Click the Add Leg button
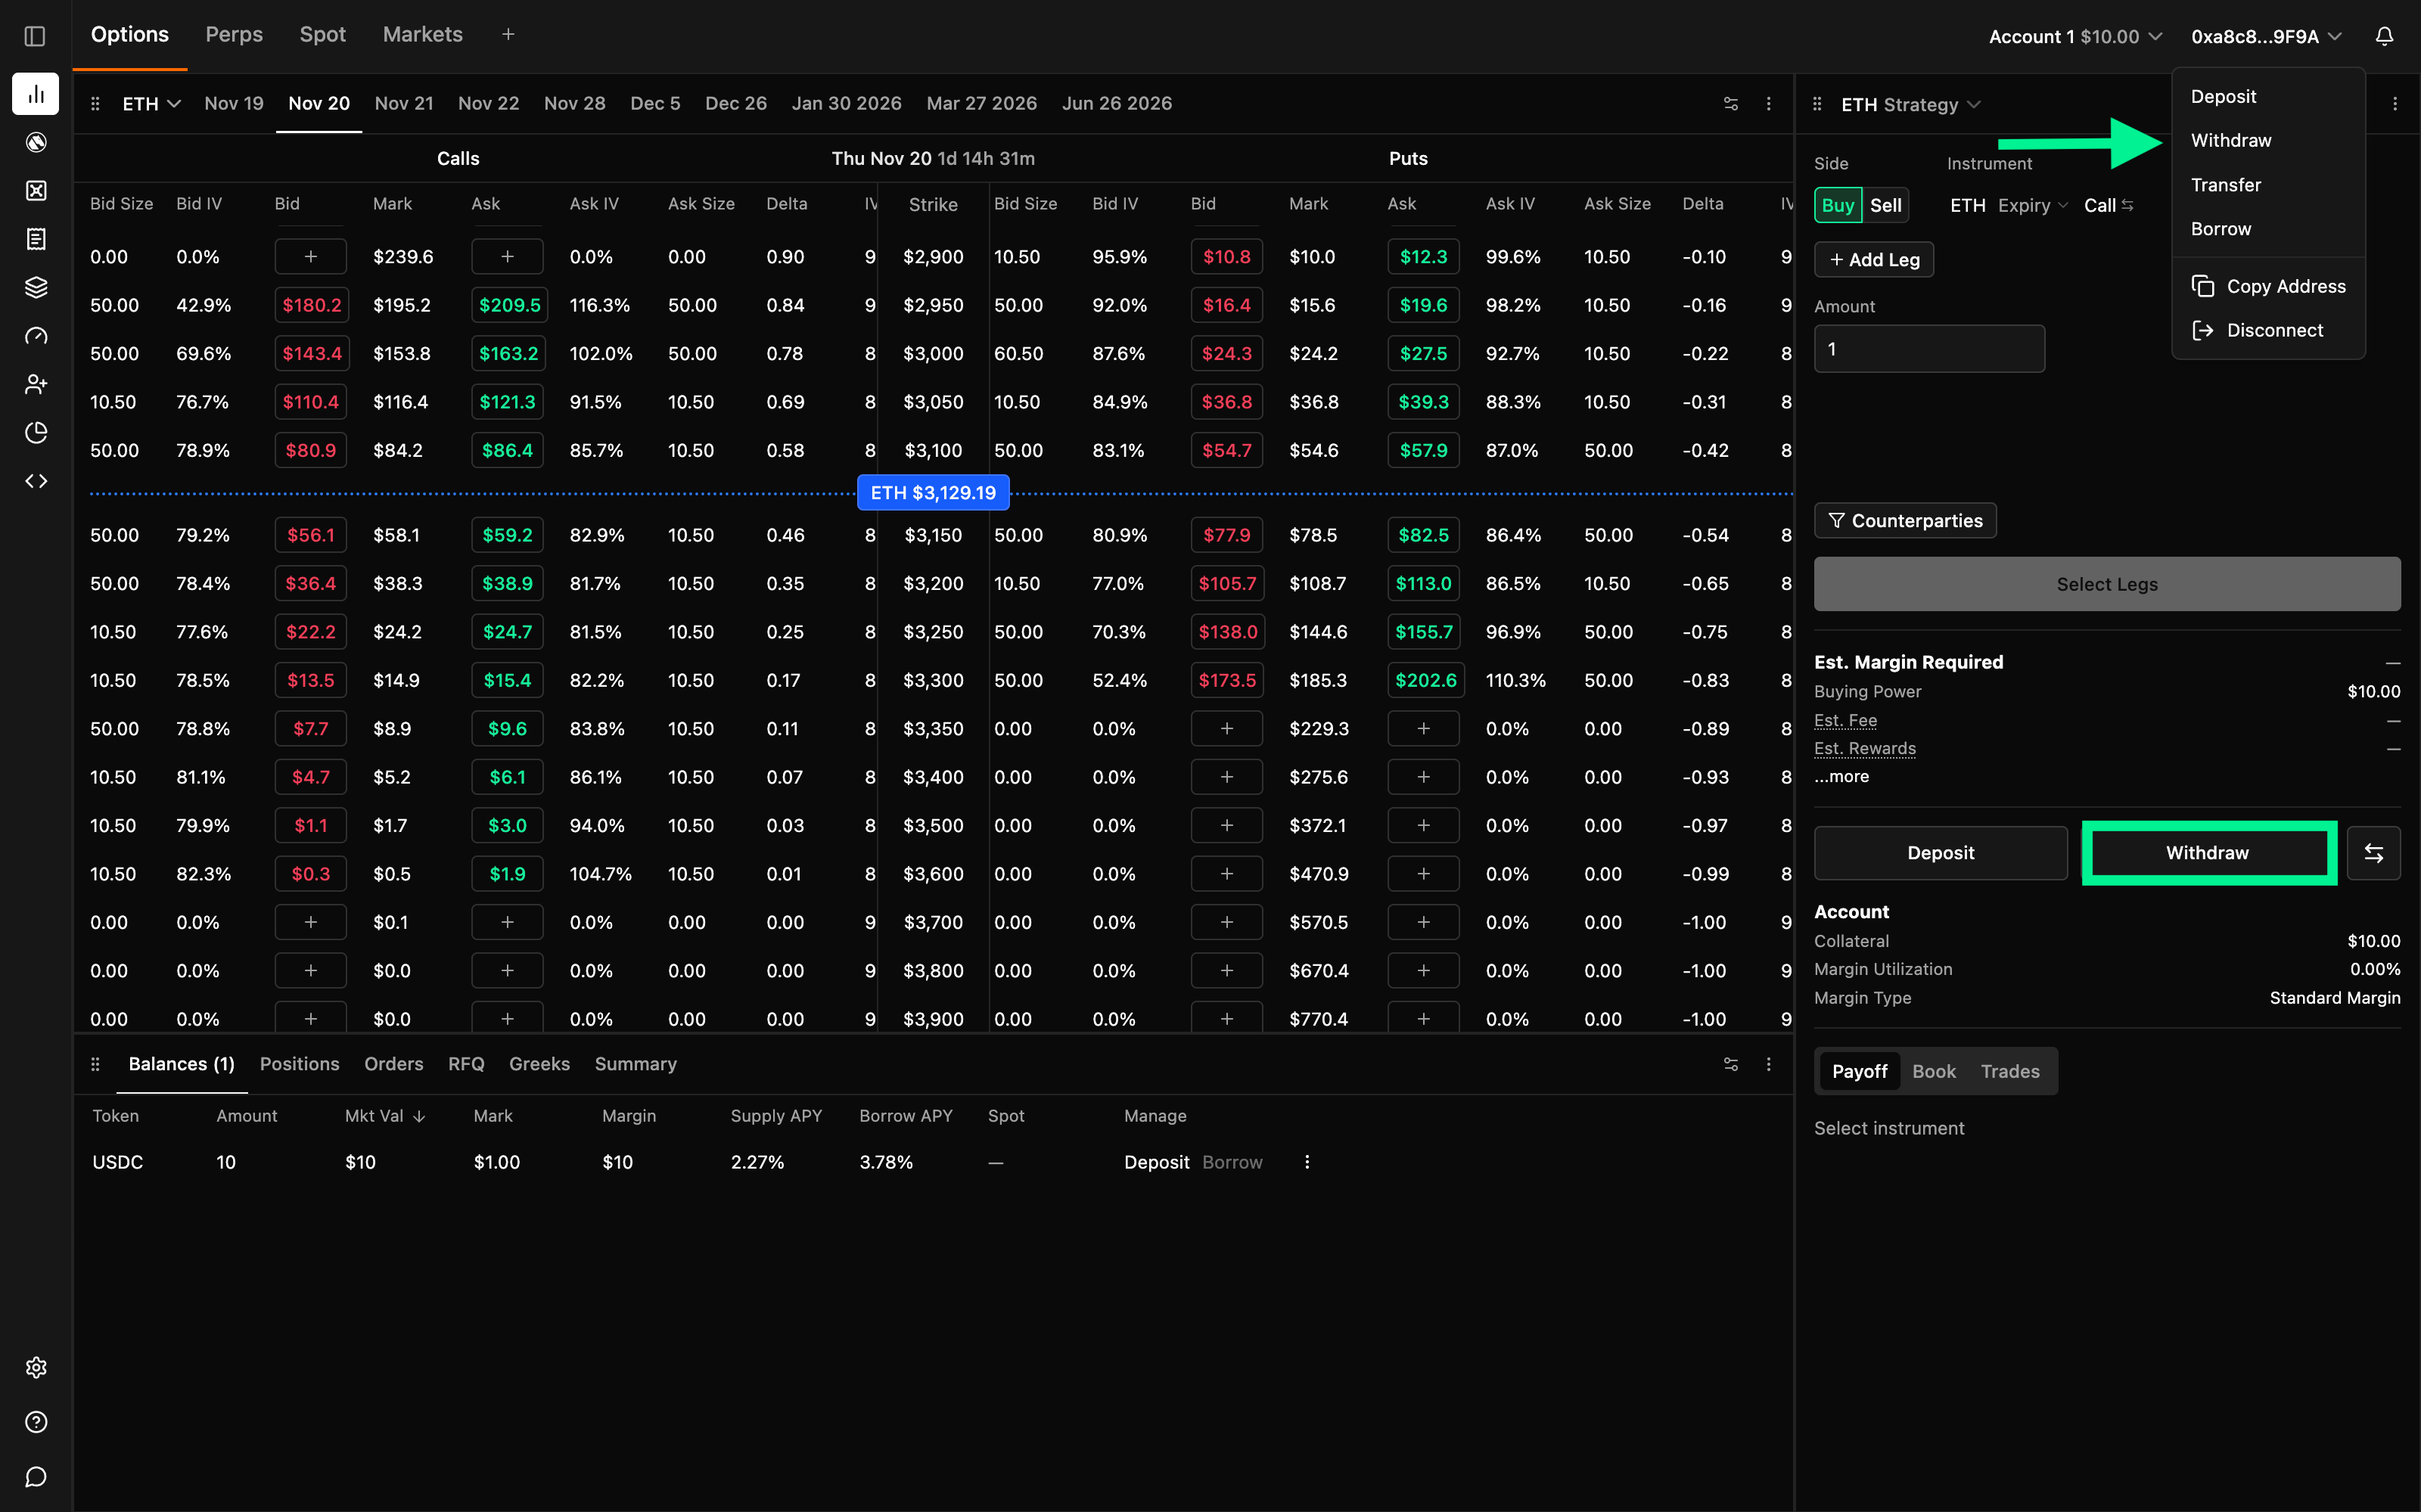The height and width of the screenshot is (1512, 2421). 1873,260
